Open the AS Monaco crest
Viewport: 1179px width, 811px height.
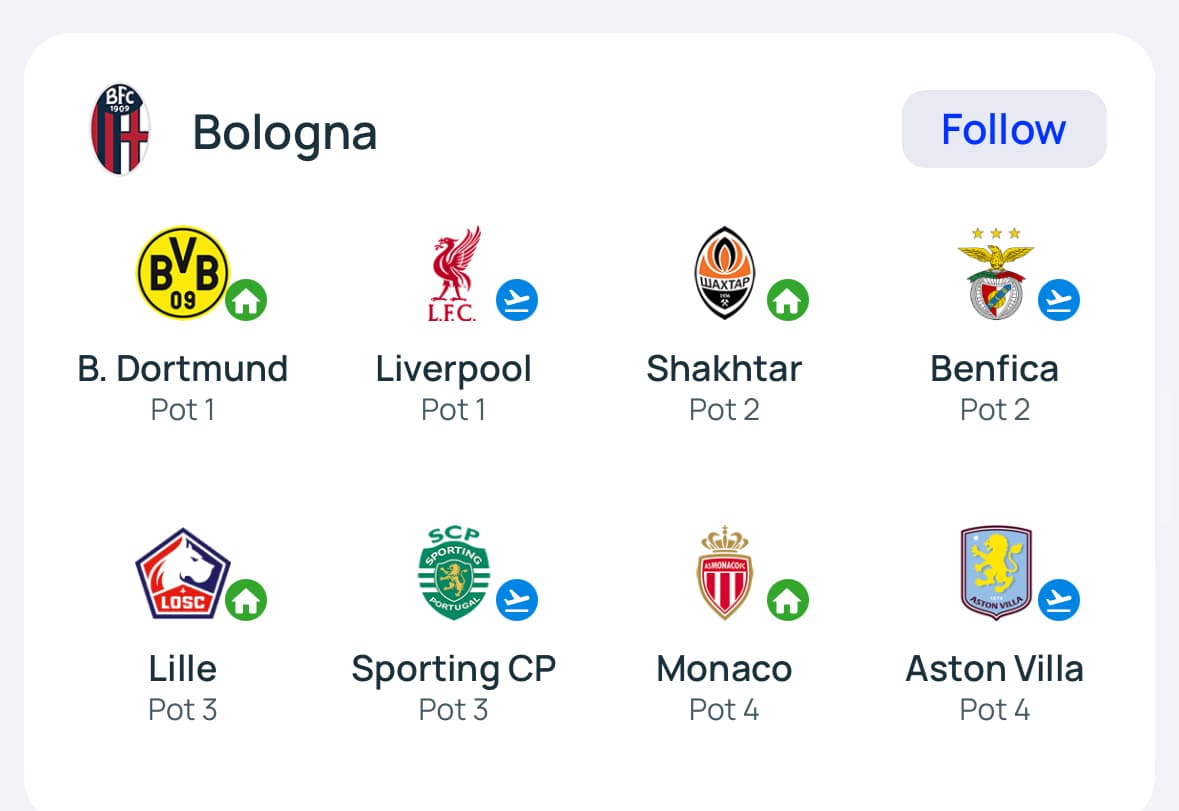tap(724, 573)
